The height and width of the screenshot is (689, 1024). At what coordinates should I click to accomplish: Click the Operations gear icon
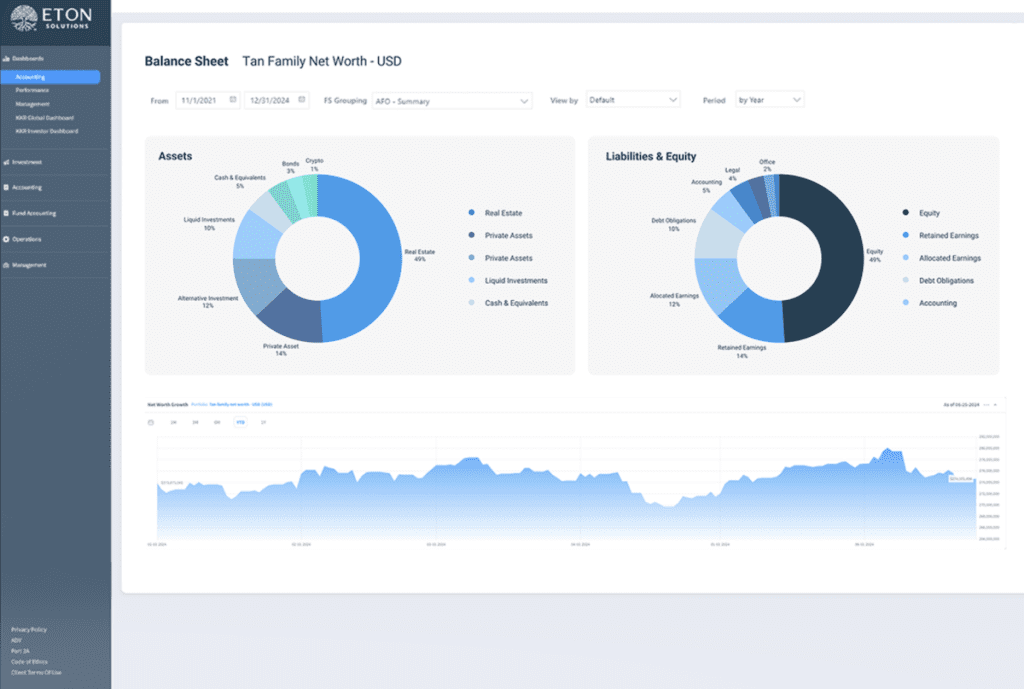click(x=6, y=239)
